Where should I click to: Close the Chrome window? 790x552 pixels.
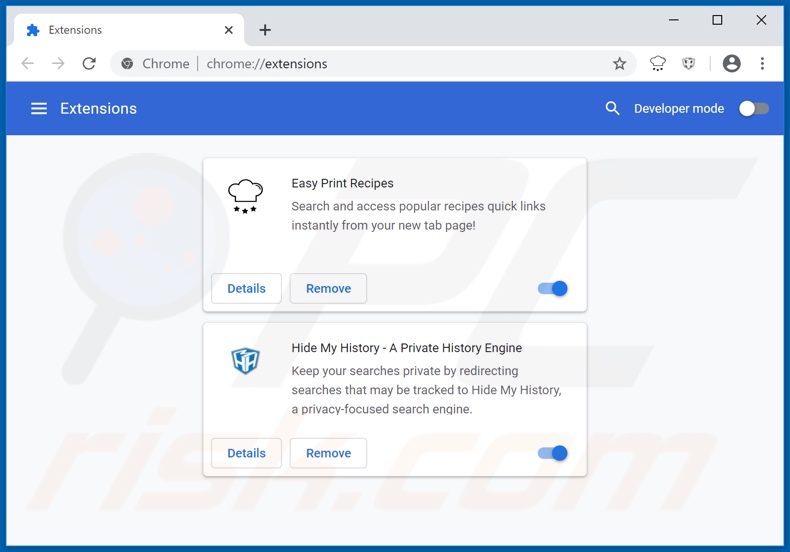click(761, 20)
